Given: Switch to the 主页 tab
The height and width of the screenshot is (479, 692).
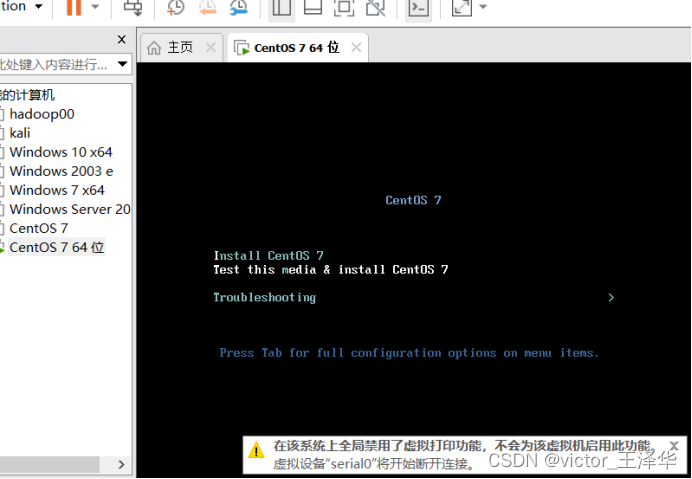Looking at the screenshot, I should click(x=181, y=47).
